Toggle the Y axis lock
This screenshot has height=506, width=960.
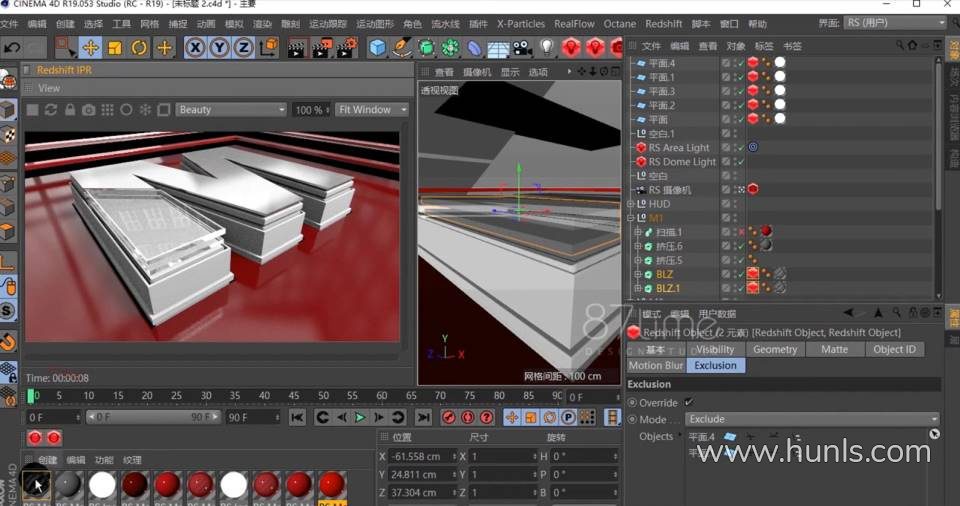click(219, 48)
